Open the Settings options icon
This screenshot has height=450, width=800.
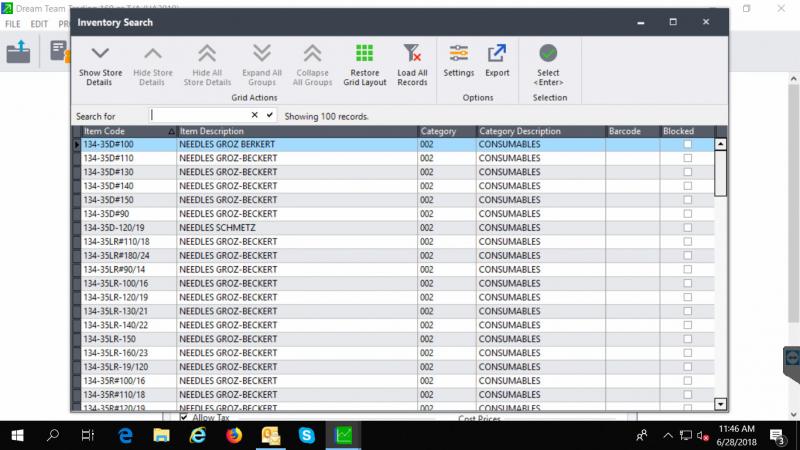click(458, 55)
